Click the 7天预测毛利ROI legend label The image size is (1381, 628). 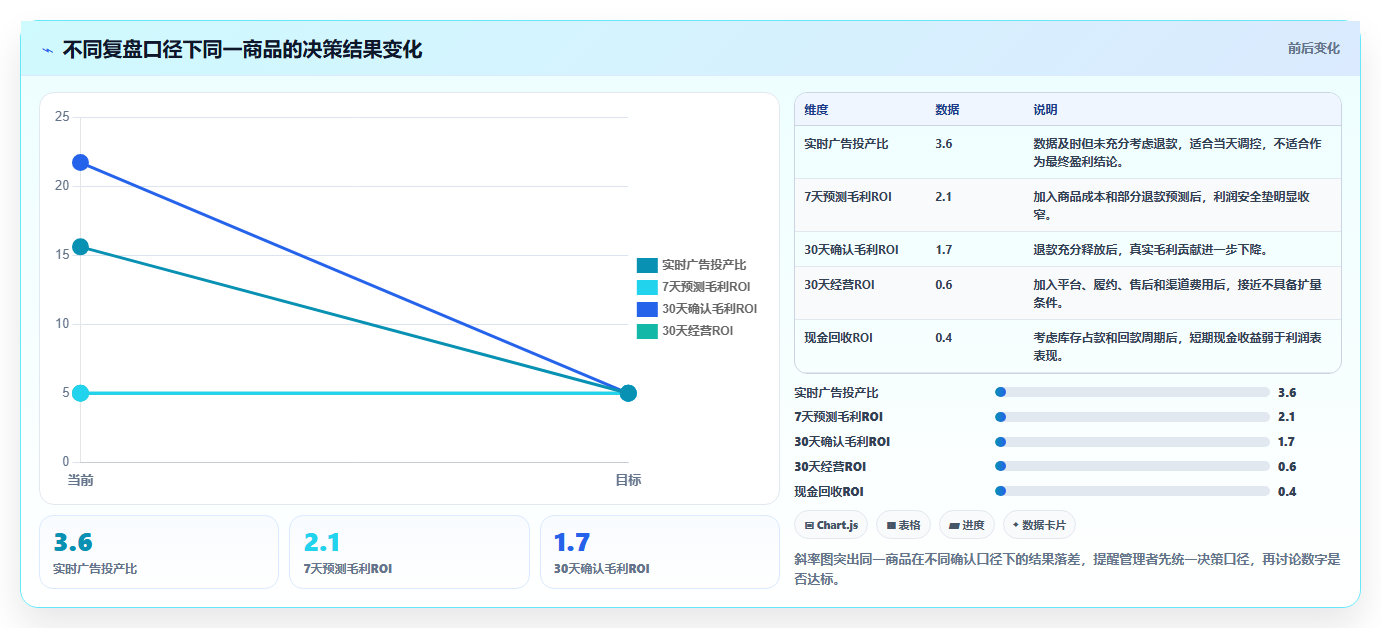point(706,287)
